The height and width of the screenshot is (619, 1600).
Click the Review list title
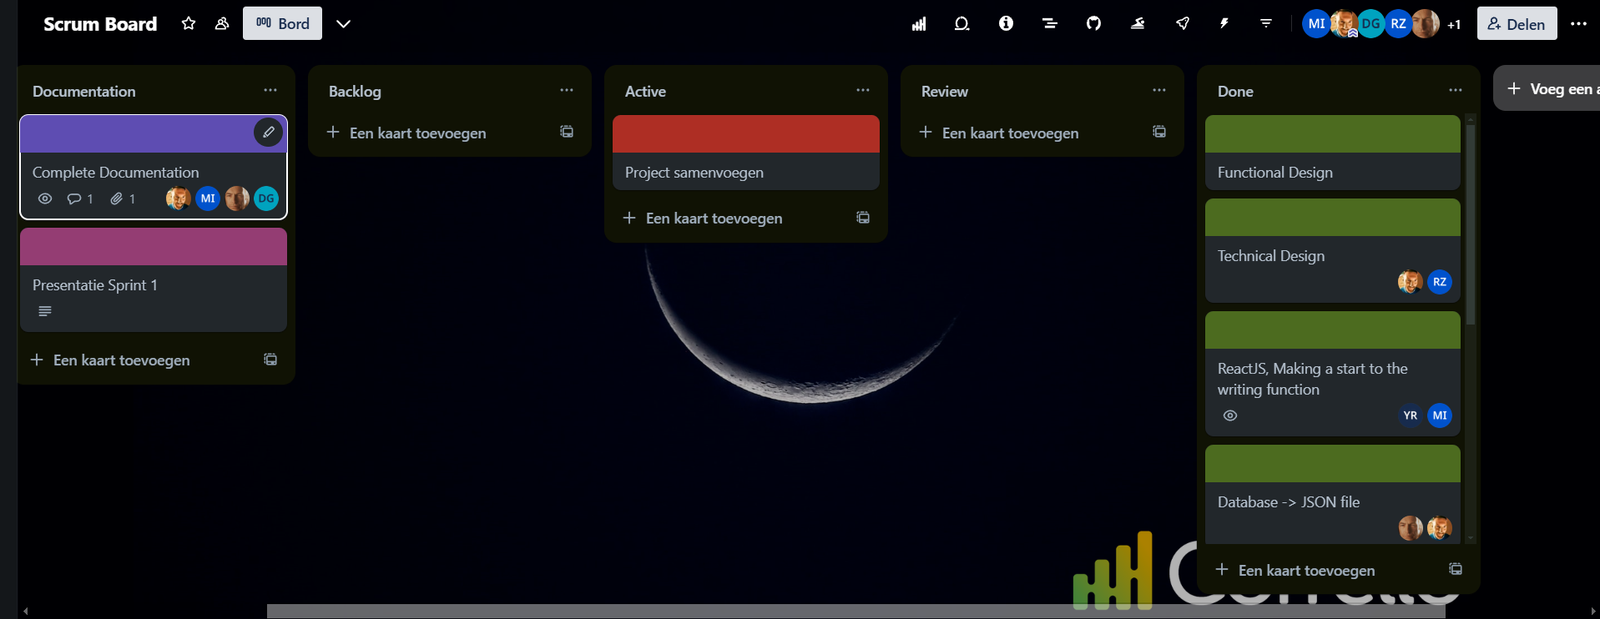click(945, 91)
